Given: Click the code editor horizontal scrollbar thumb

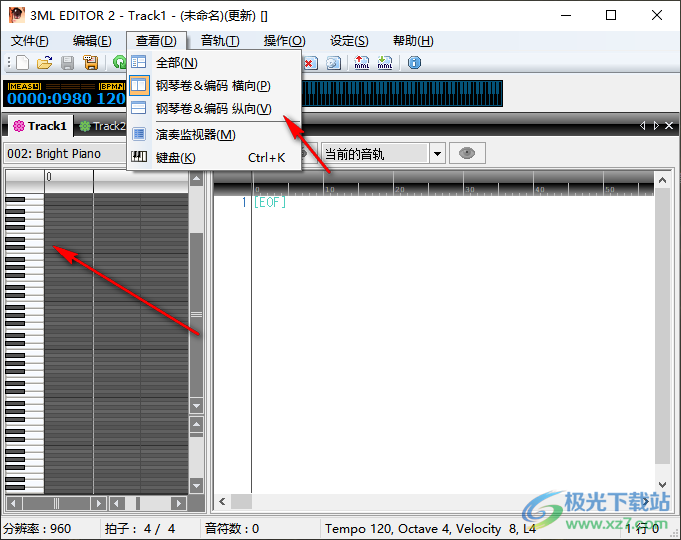Looking at the screenshot, I should tap(241, 501).
